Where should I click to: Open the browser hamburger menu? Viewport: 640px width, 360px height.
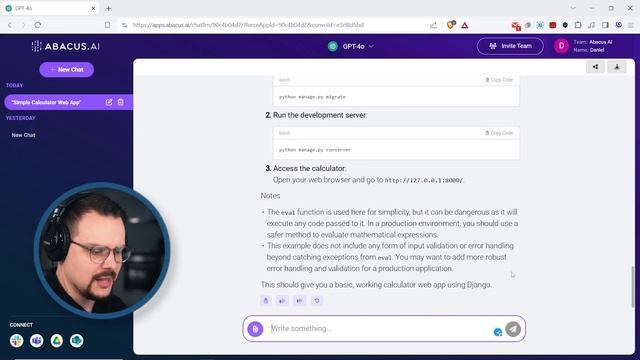[x=631, y=25]
